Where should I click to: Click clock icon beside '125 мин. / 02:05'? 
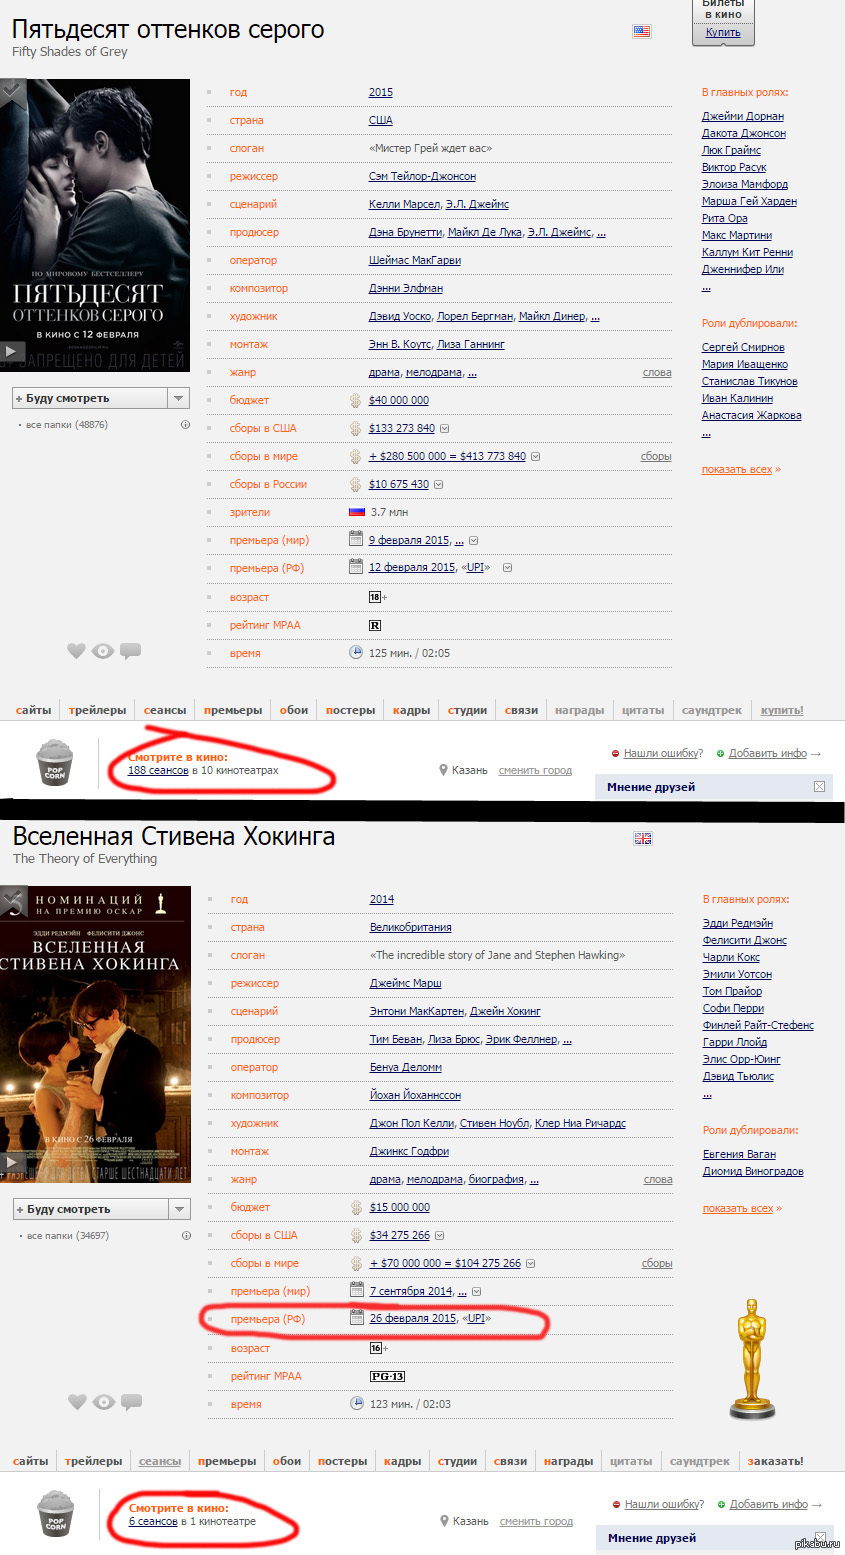(x=356, y=652)
